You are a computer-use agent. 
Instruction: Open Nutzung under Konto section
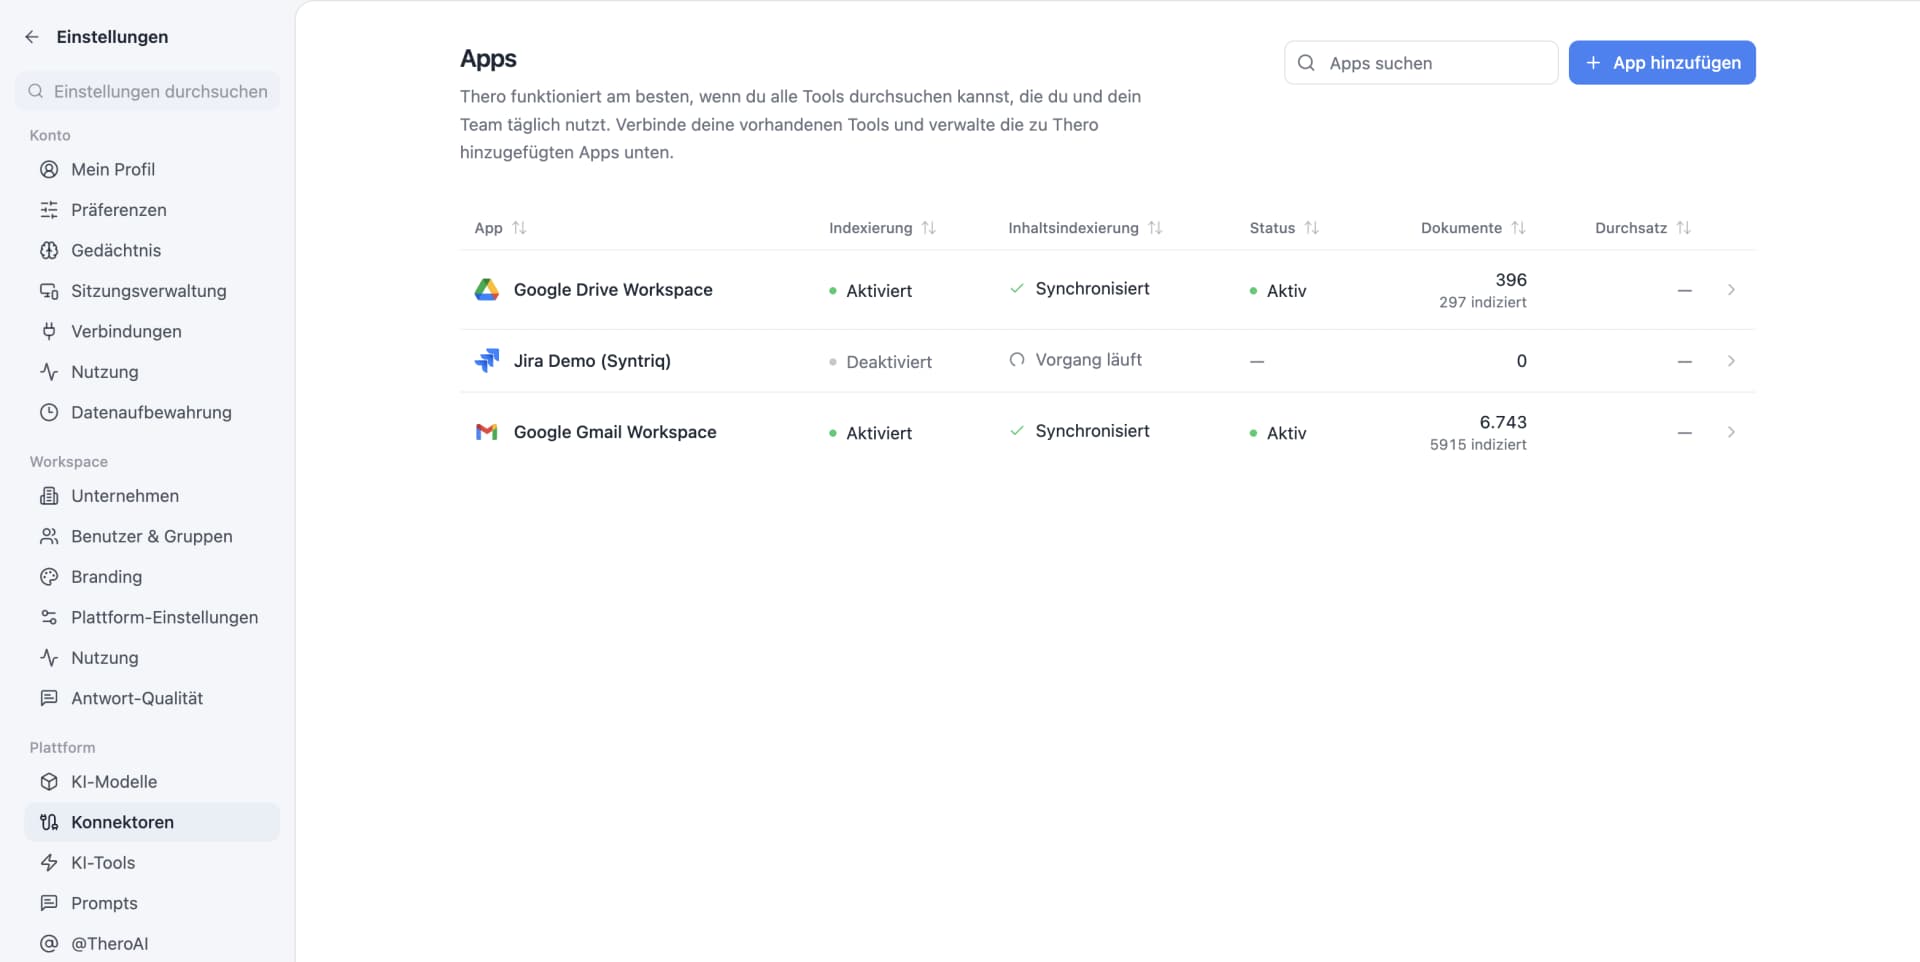tap(152, 372)
